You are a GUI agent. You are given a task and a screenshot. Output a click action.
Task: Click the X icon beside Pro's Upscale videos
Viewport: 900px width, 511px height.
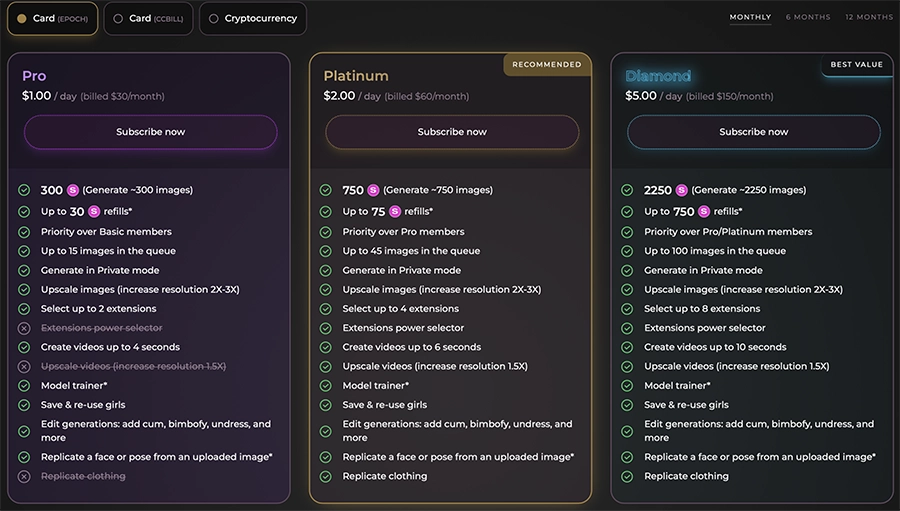24,366
